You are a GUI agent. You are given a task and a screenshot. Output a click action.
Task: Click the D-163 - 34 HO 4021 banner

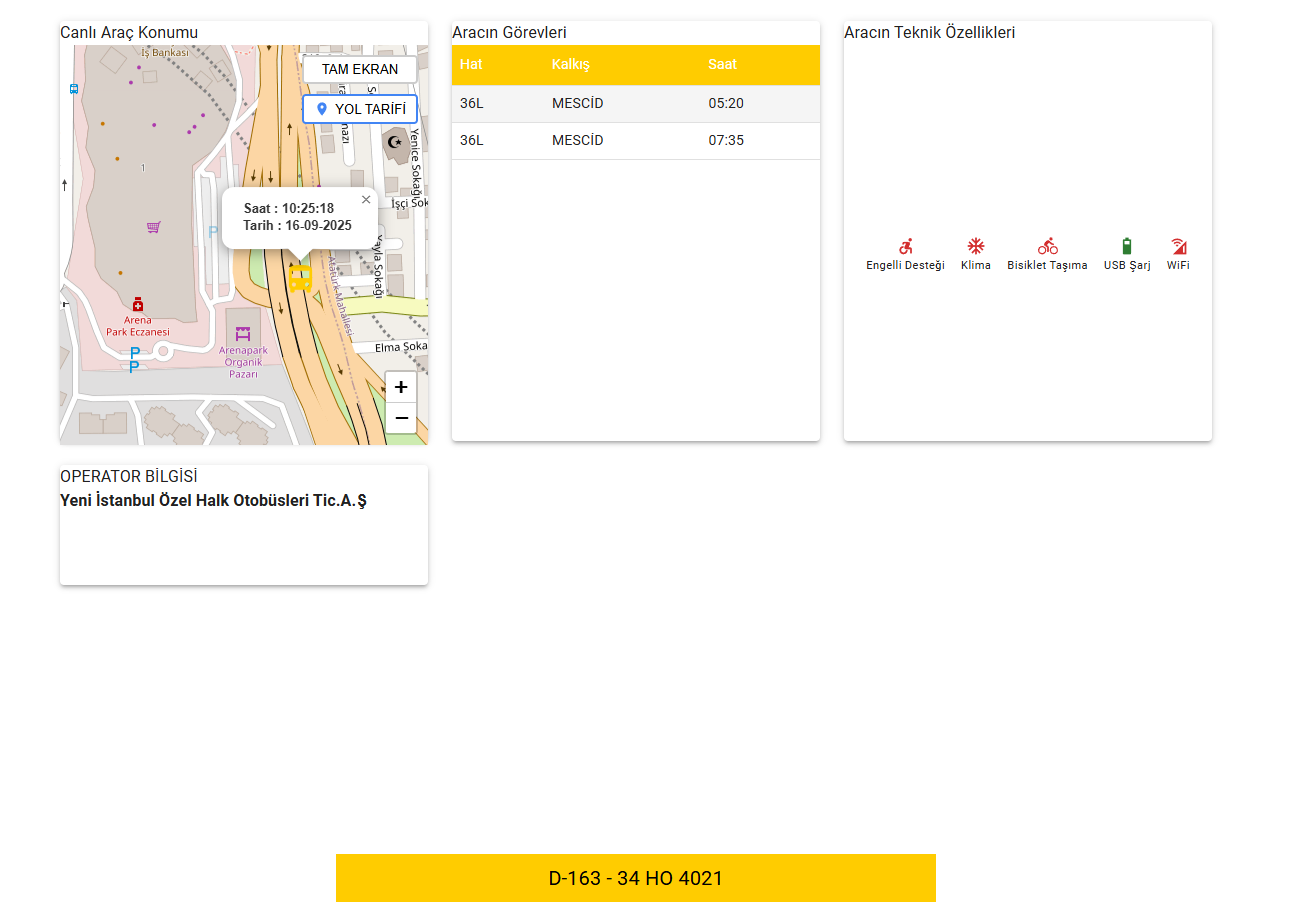click(635, 878)
